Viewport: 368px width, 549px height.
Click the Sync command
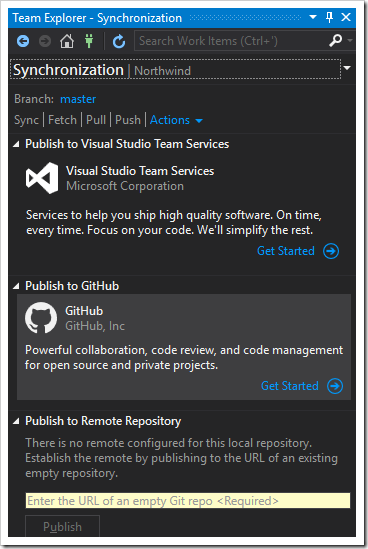(x=26, y=120)
